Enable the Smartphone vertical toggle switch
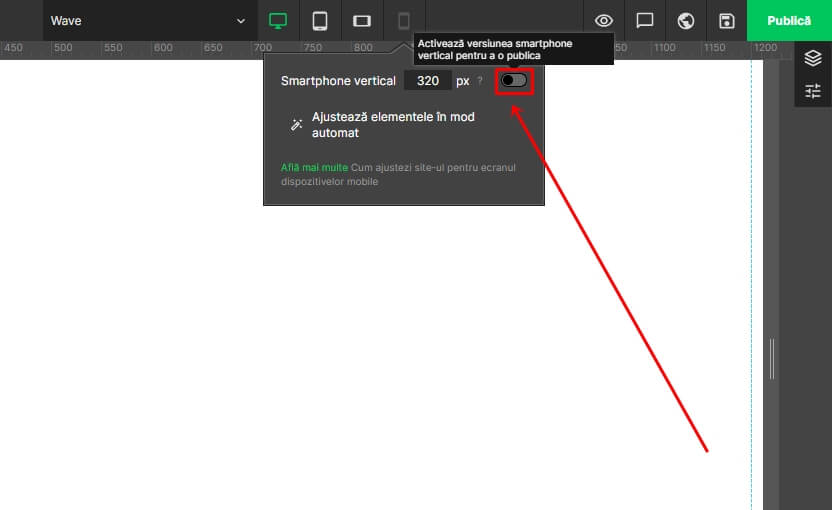This screenshot has width=832, height=510. 514,80
